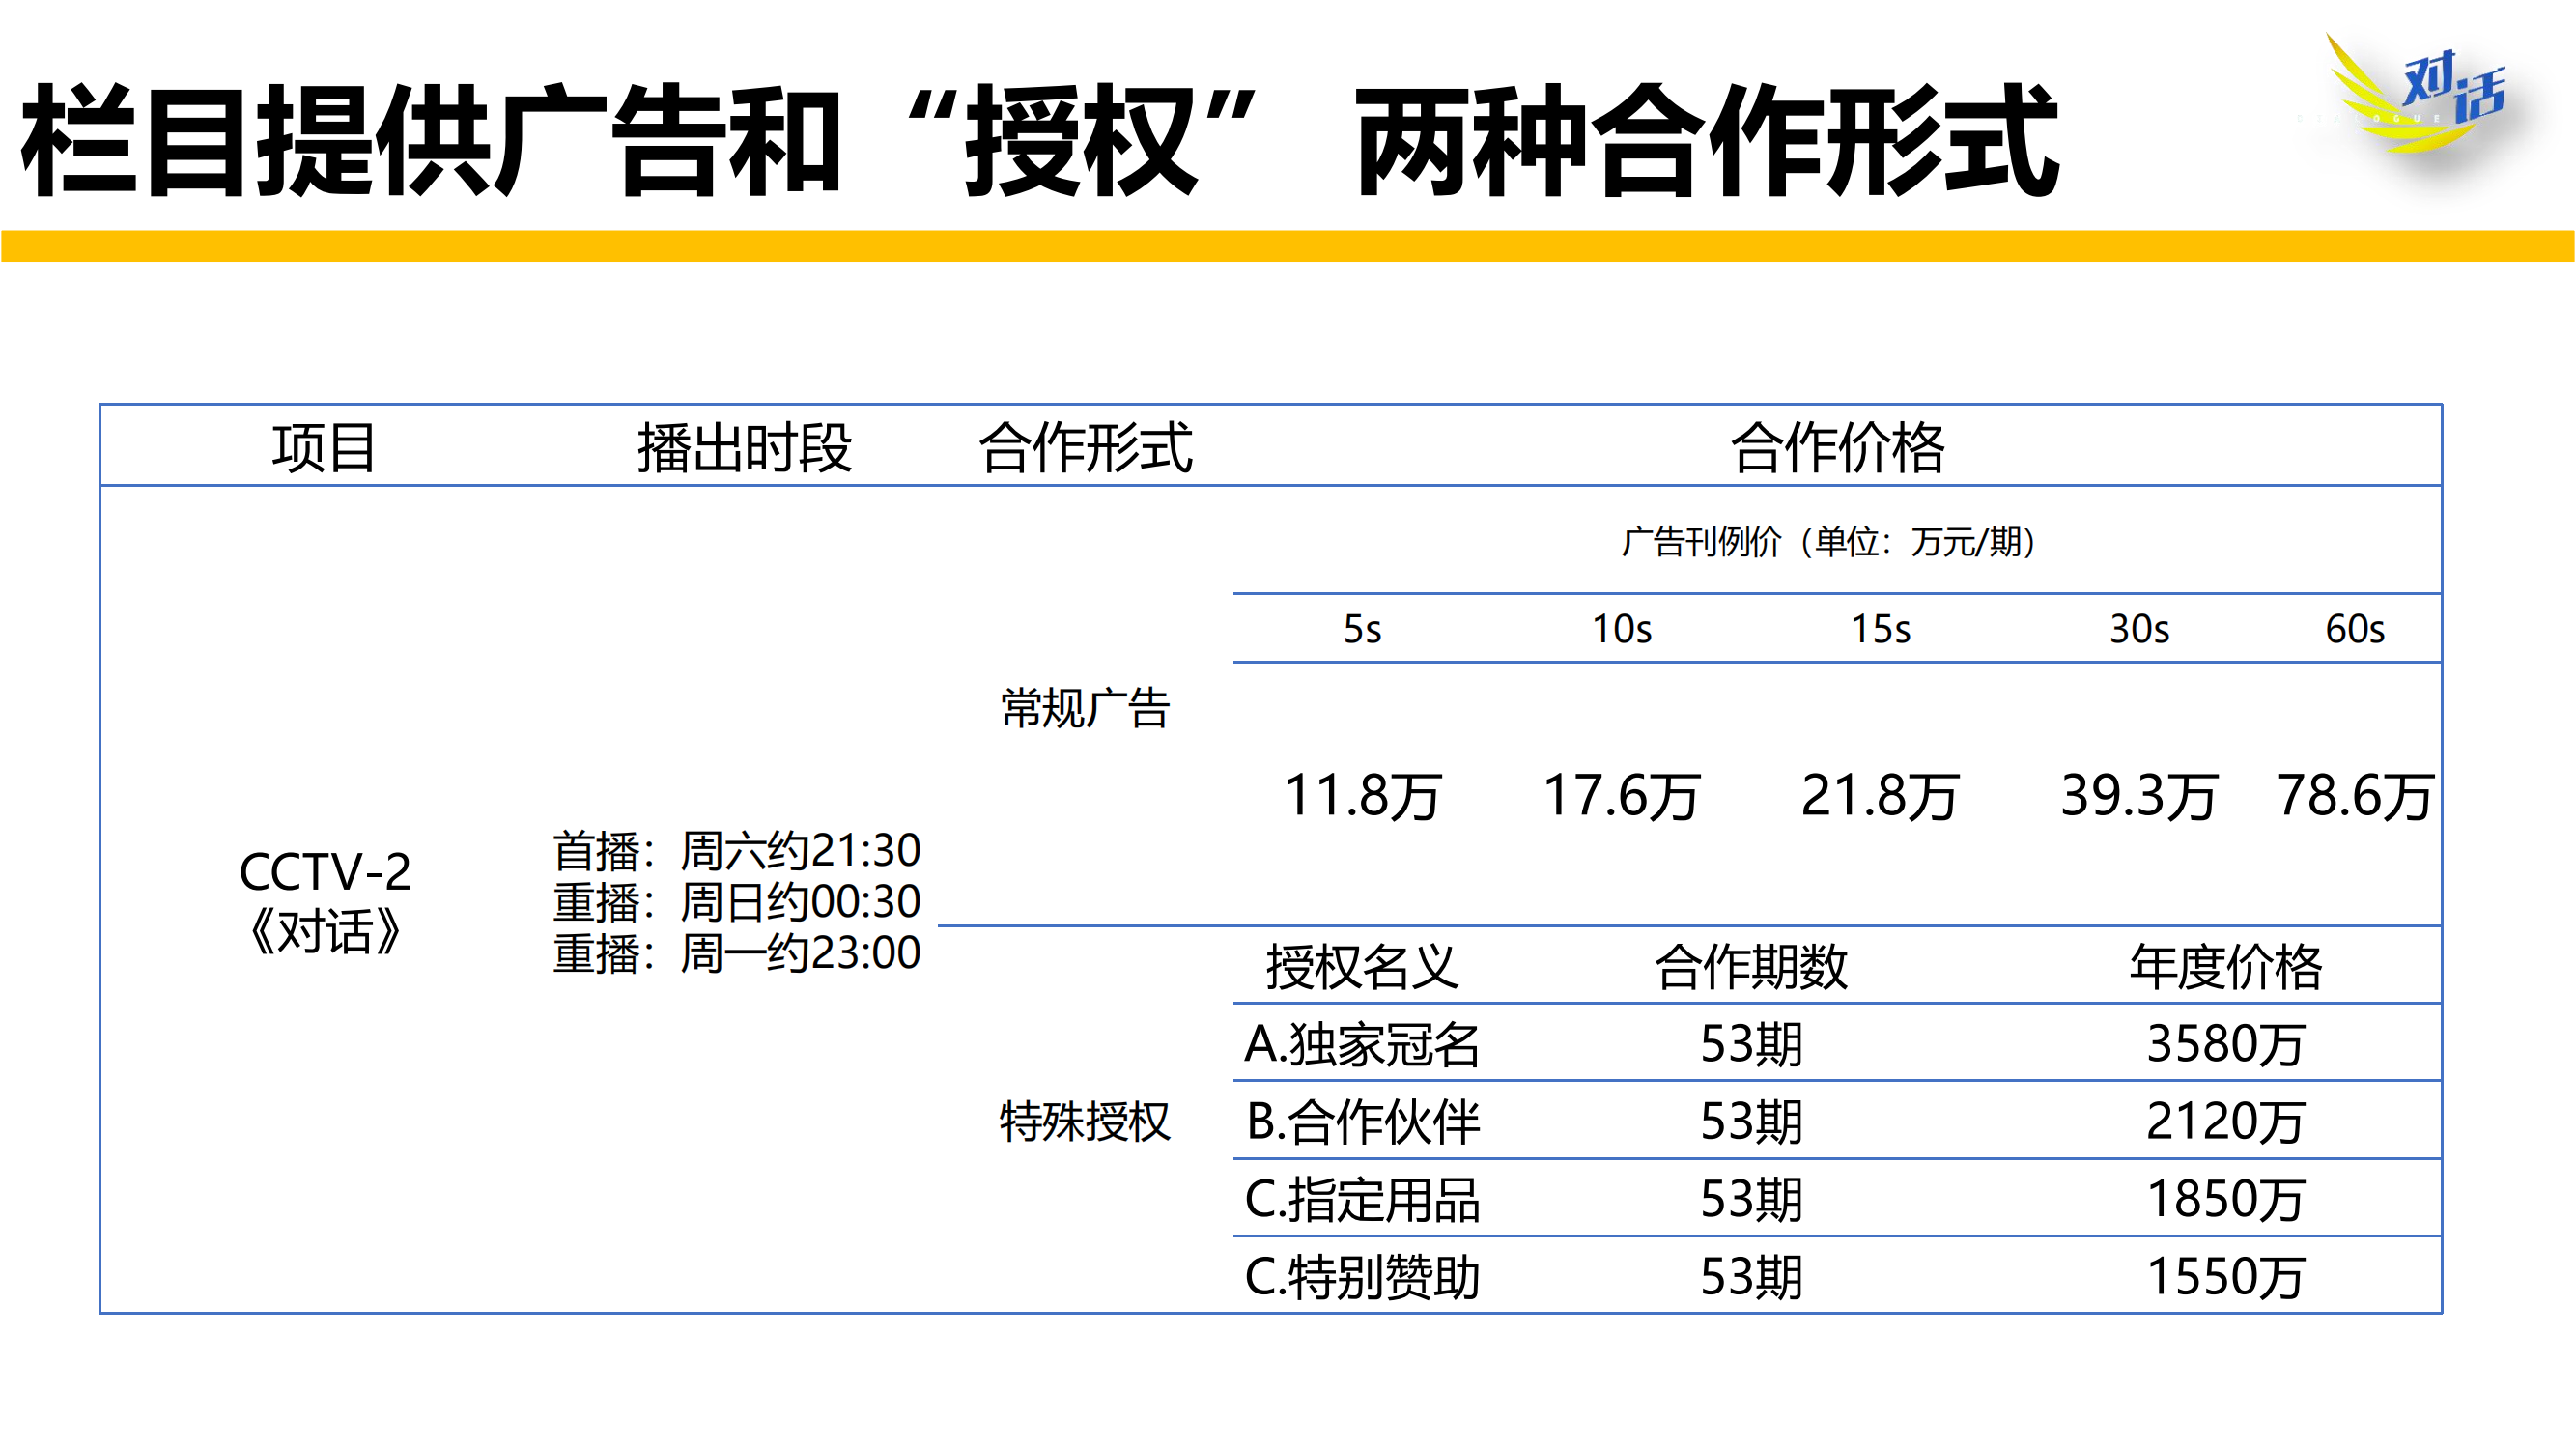The height and width of the screenshot is (1449, 2576).
Task: Select the 重播 周日约00:30 line
Action: pyautogui.click(x=737, y=902)
